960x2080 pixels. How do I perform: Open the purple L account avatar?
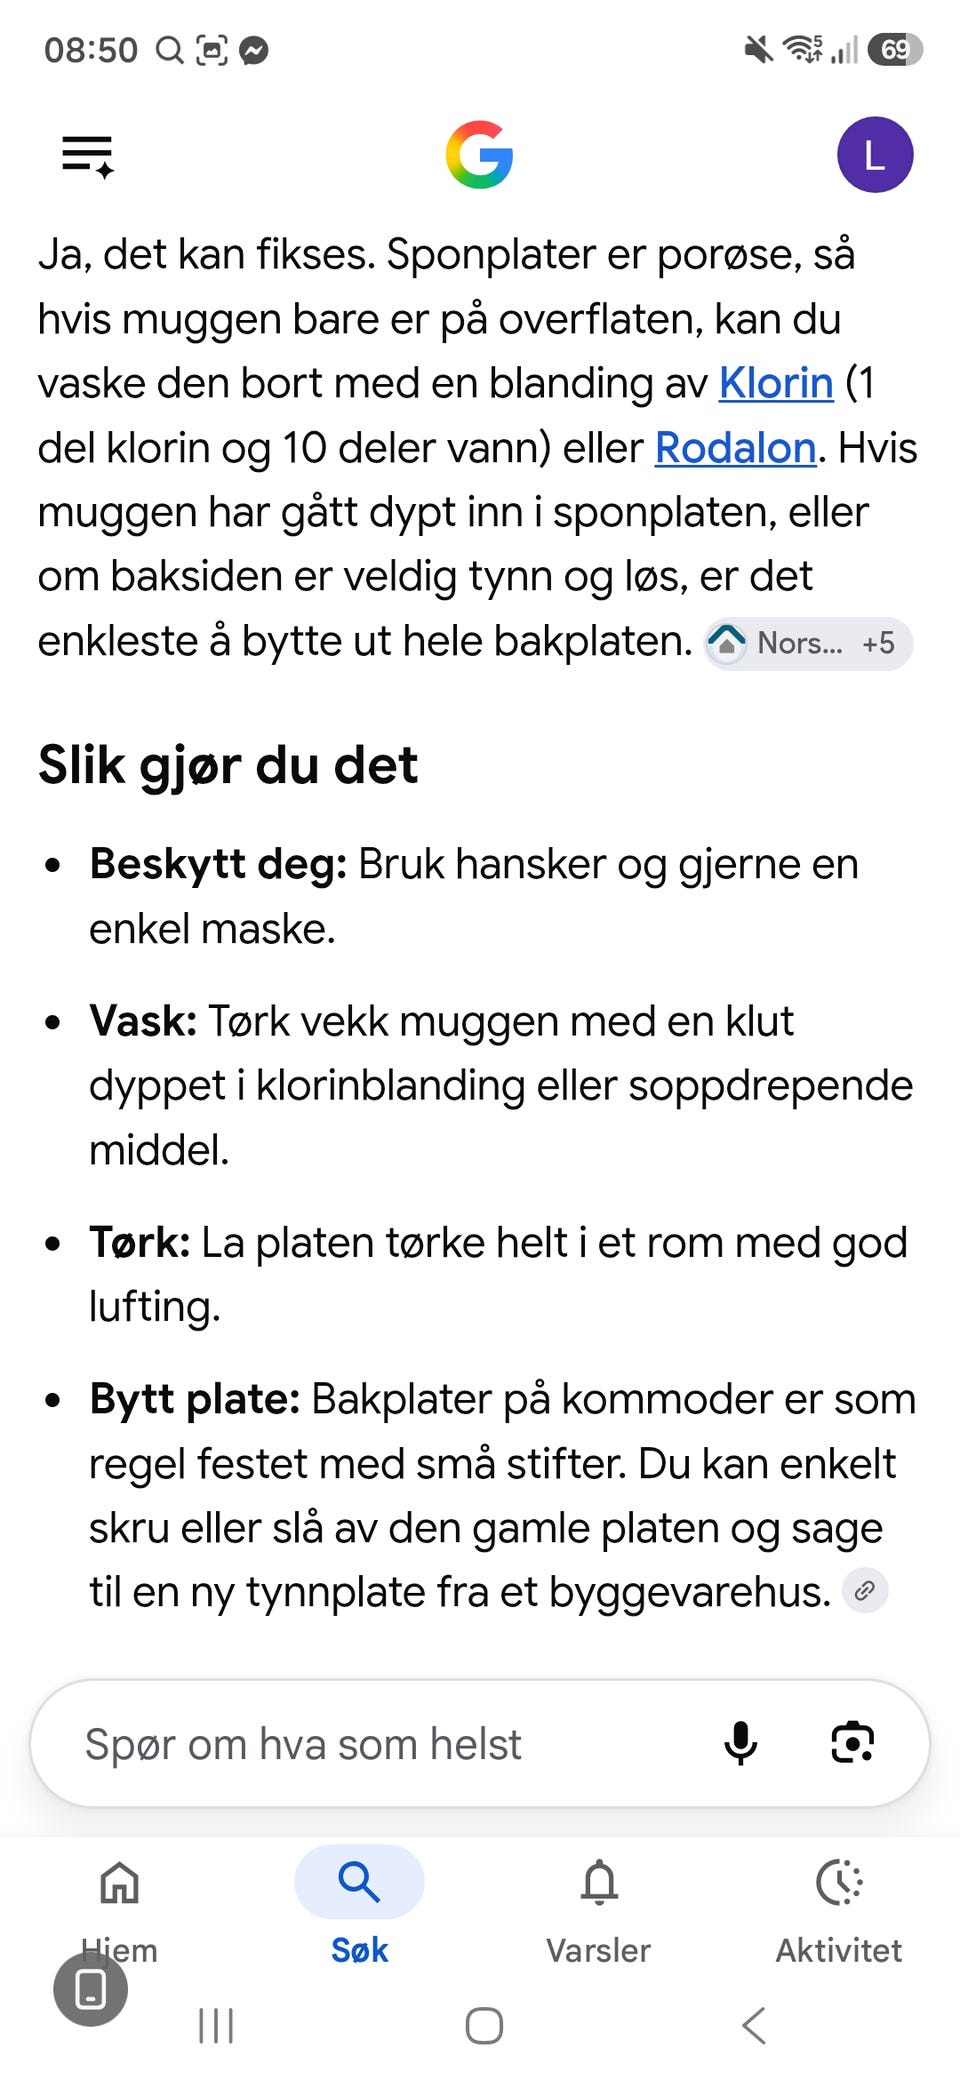(875, 155)
